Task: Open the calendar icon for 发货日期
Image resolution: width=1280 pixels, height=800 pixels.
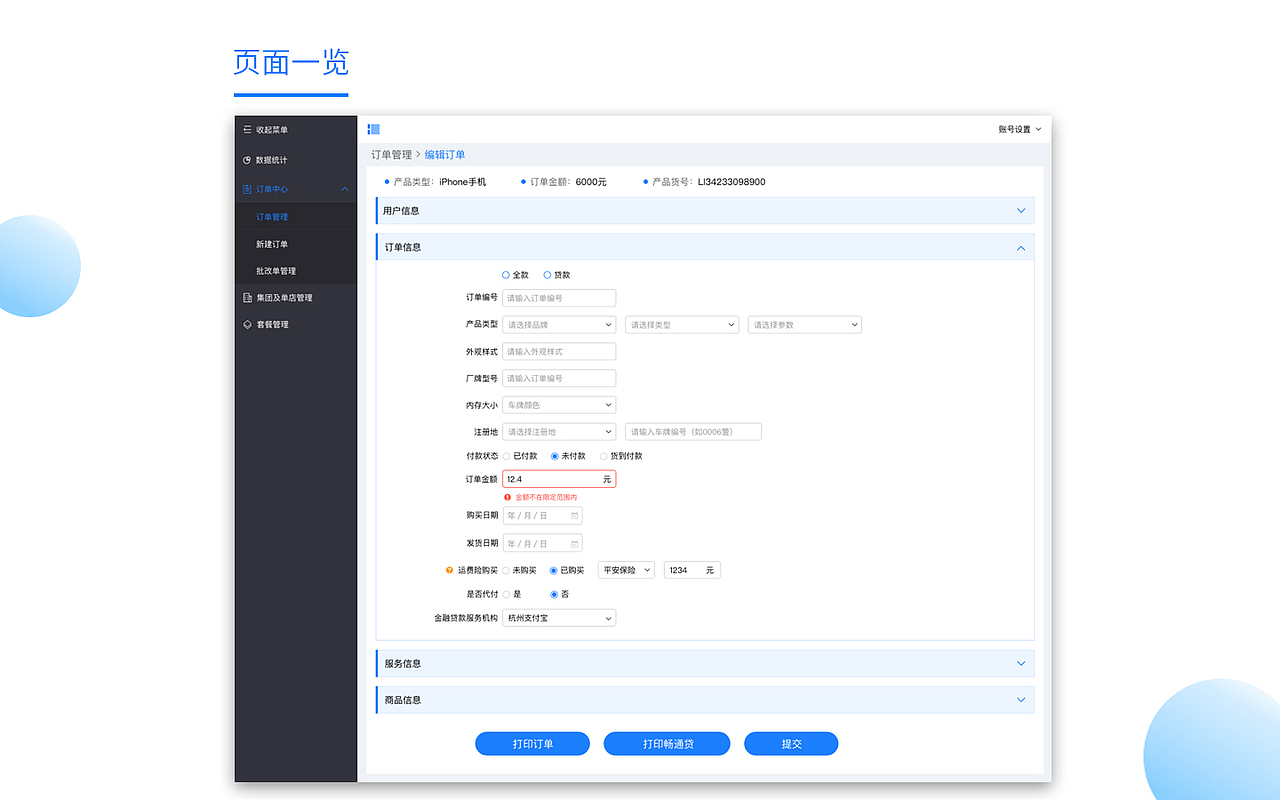Action: pos(574,544)
